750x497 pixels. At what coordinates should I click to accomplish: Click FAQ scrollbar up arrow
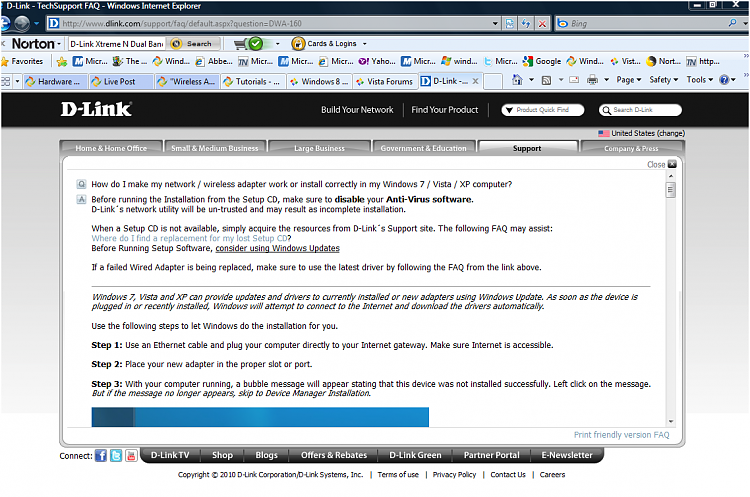coord(671,177)
